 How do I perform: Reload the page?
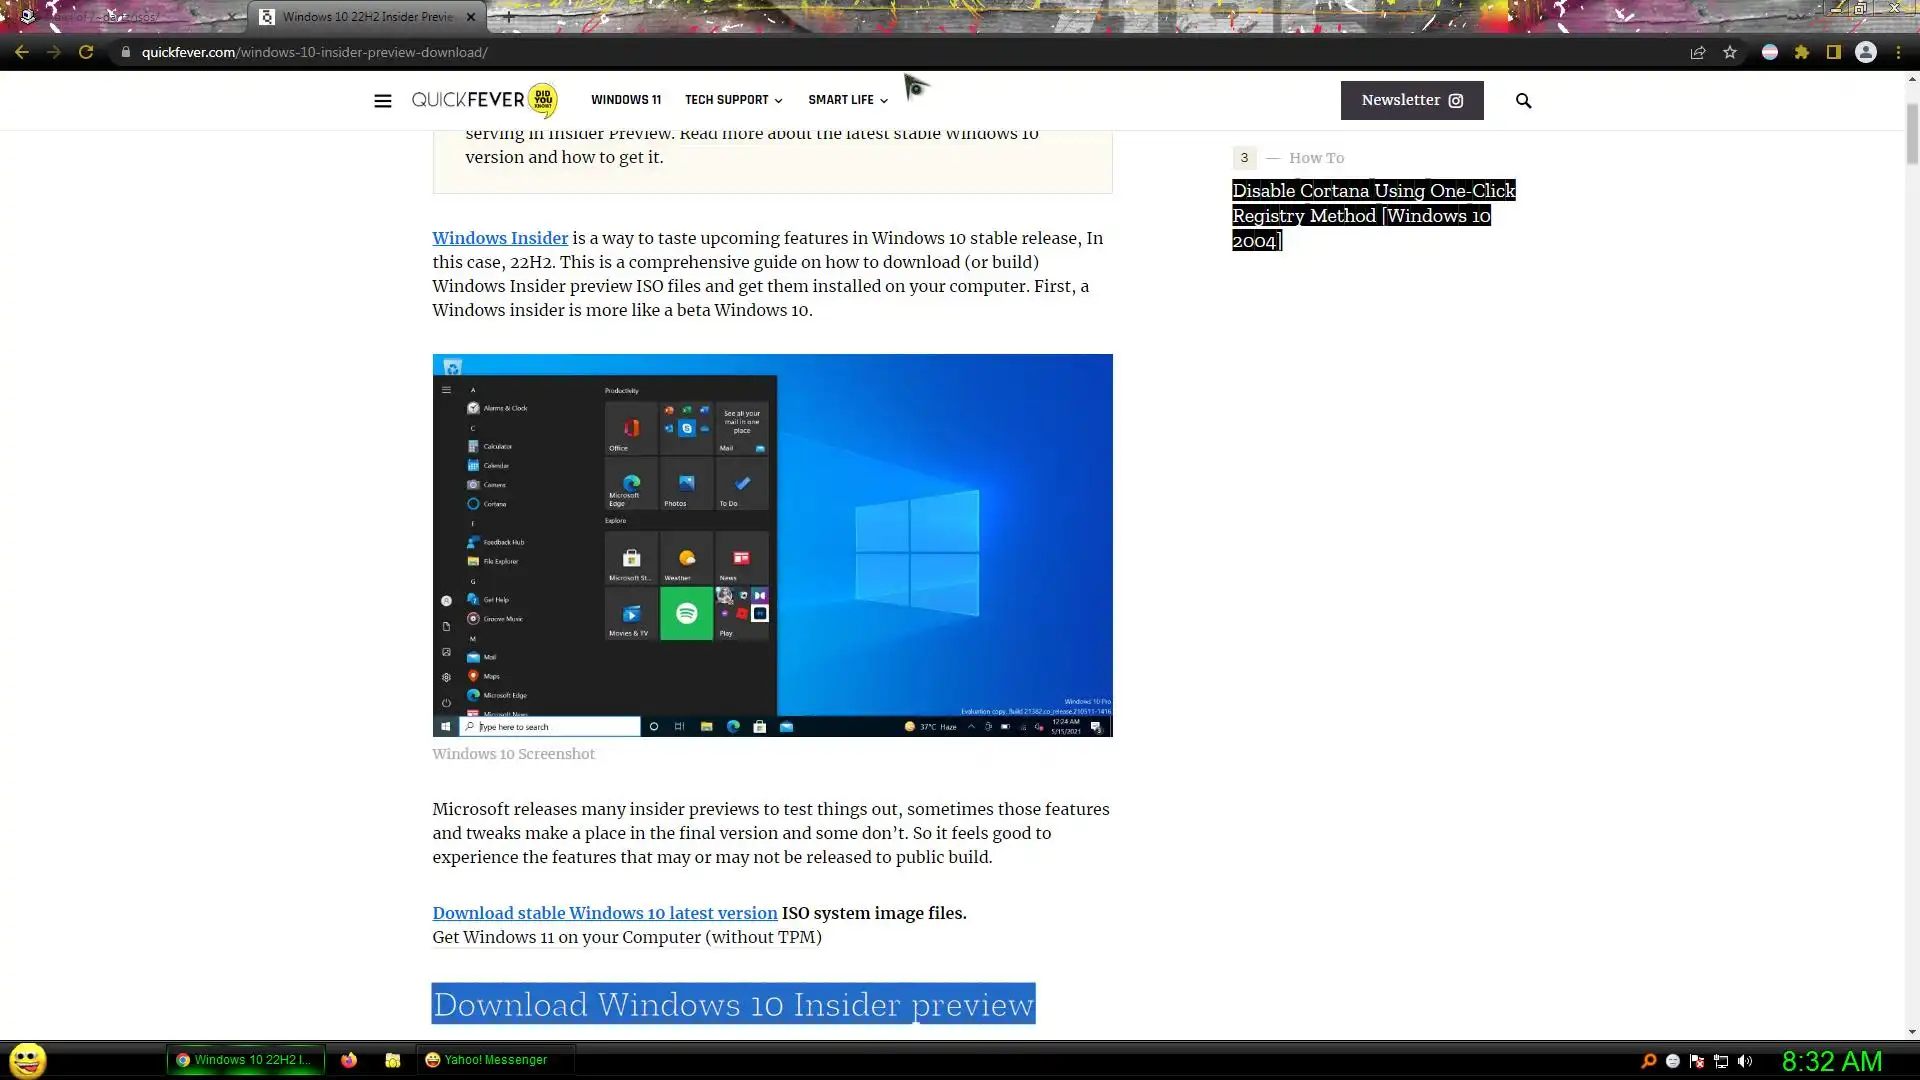pos(86,53)
